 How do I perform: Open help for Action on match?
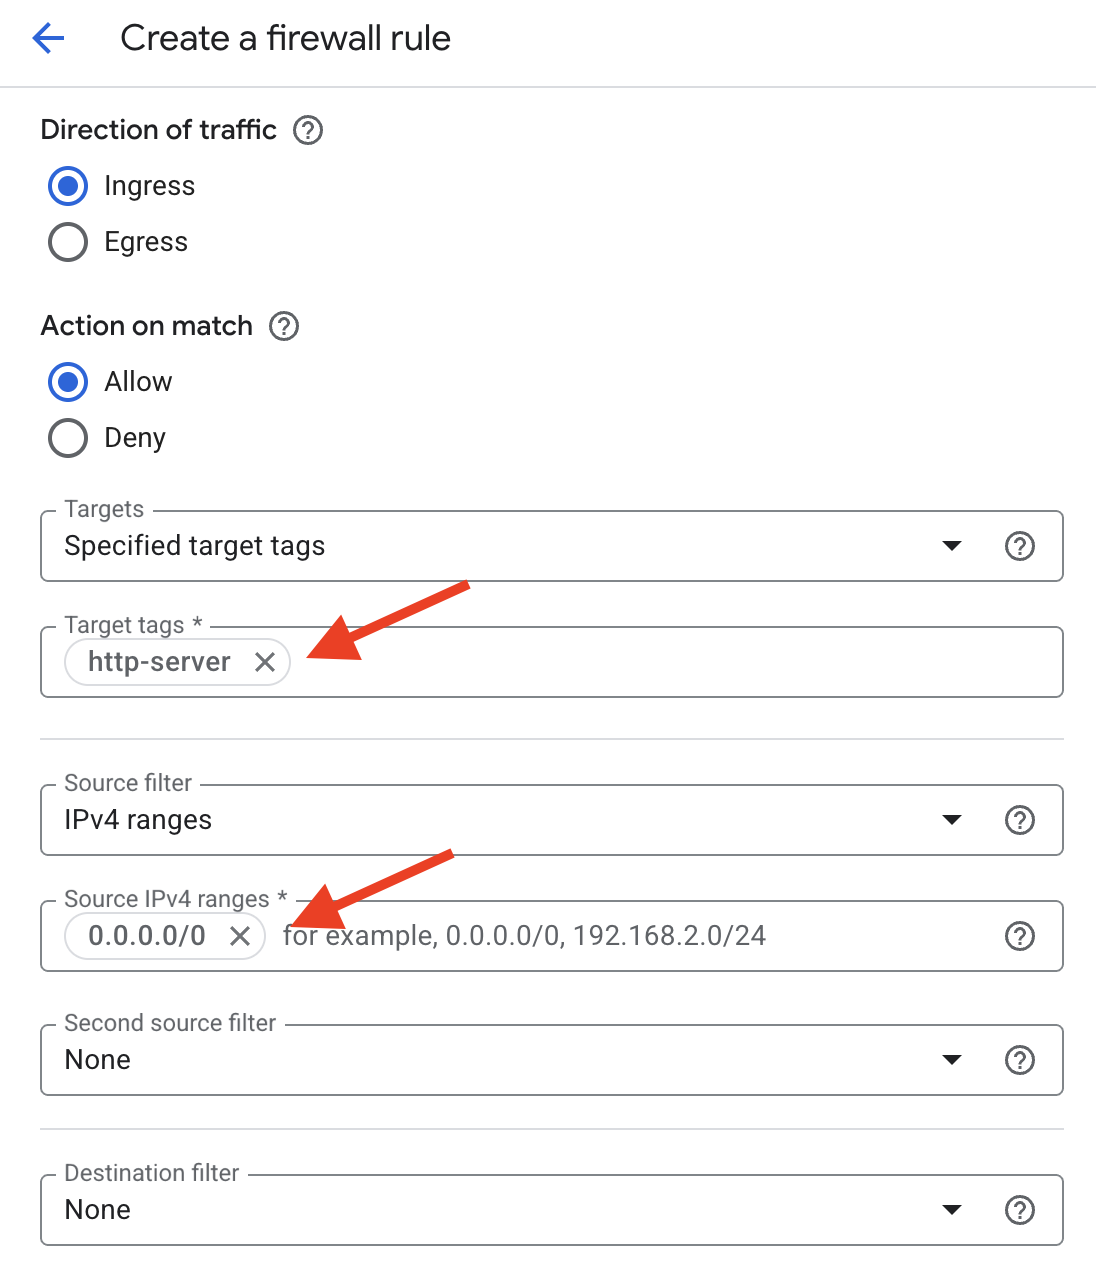(284, 326)
